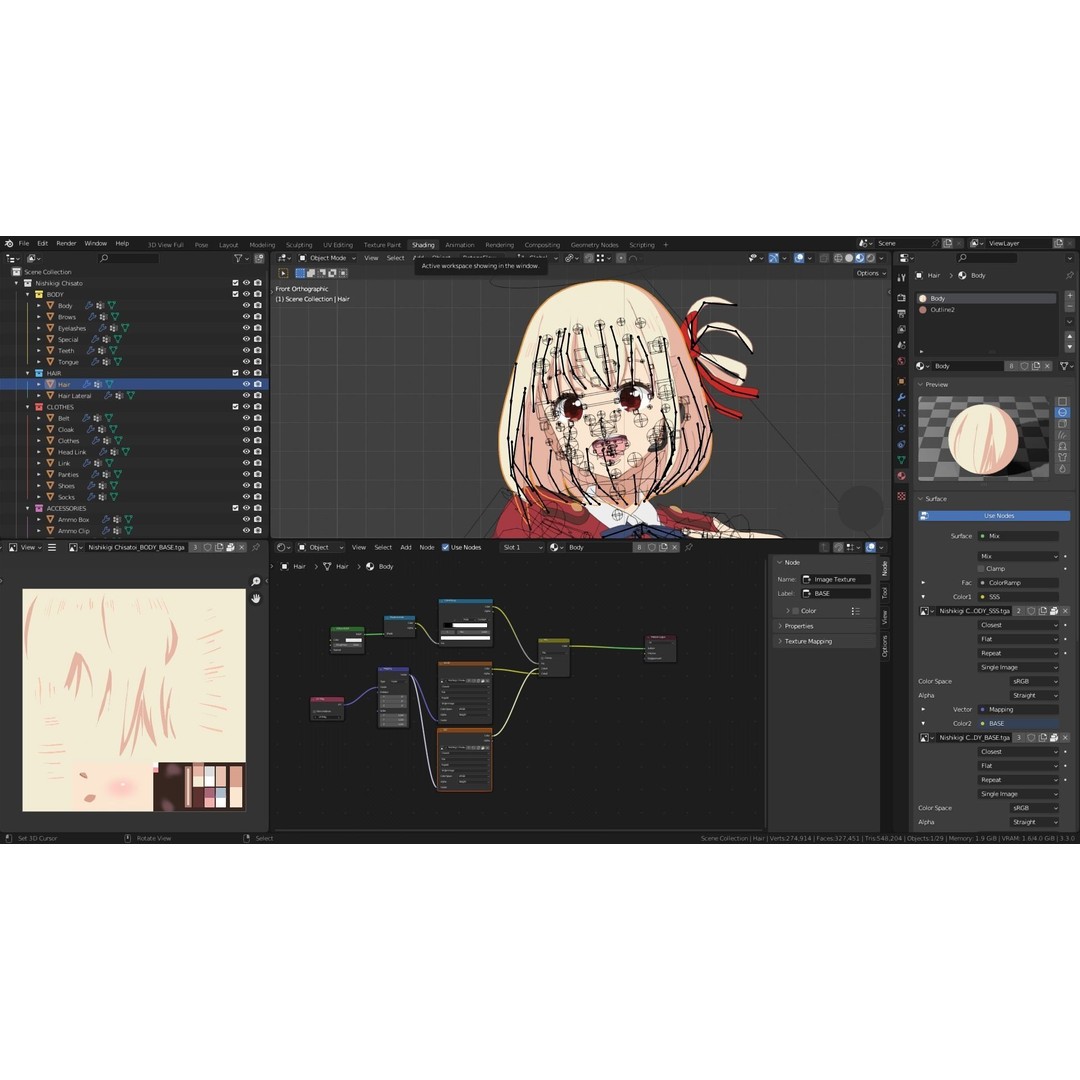
Task: Click pan hand gizmo in image editor
Action: (x=256, y=599)
